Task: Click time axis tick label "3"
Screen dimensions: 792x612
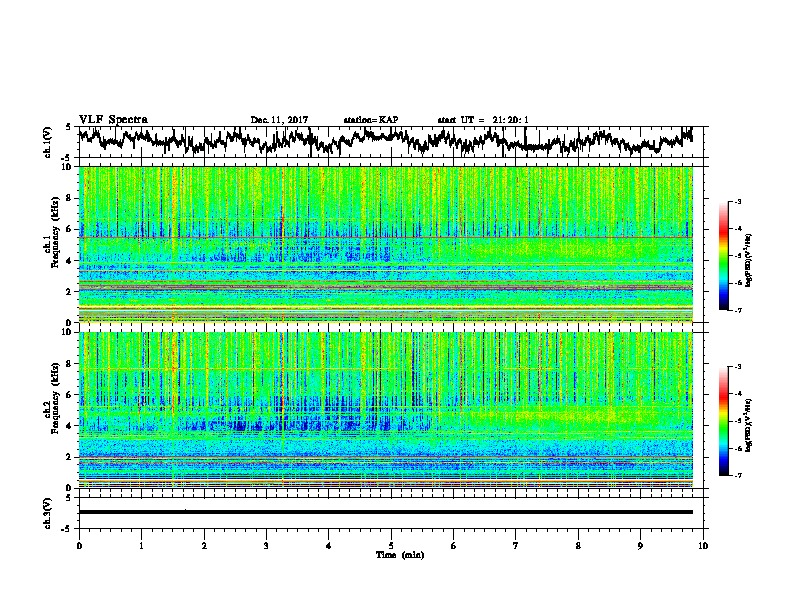Action: (266, 545)
